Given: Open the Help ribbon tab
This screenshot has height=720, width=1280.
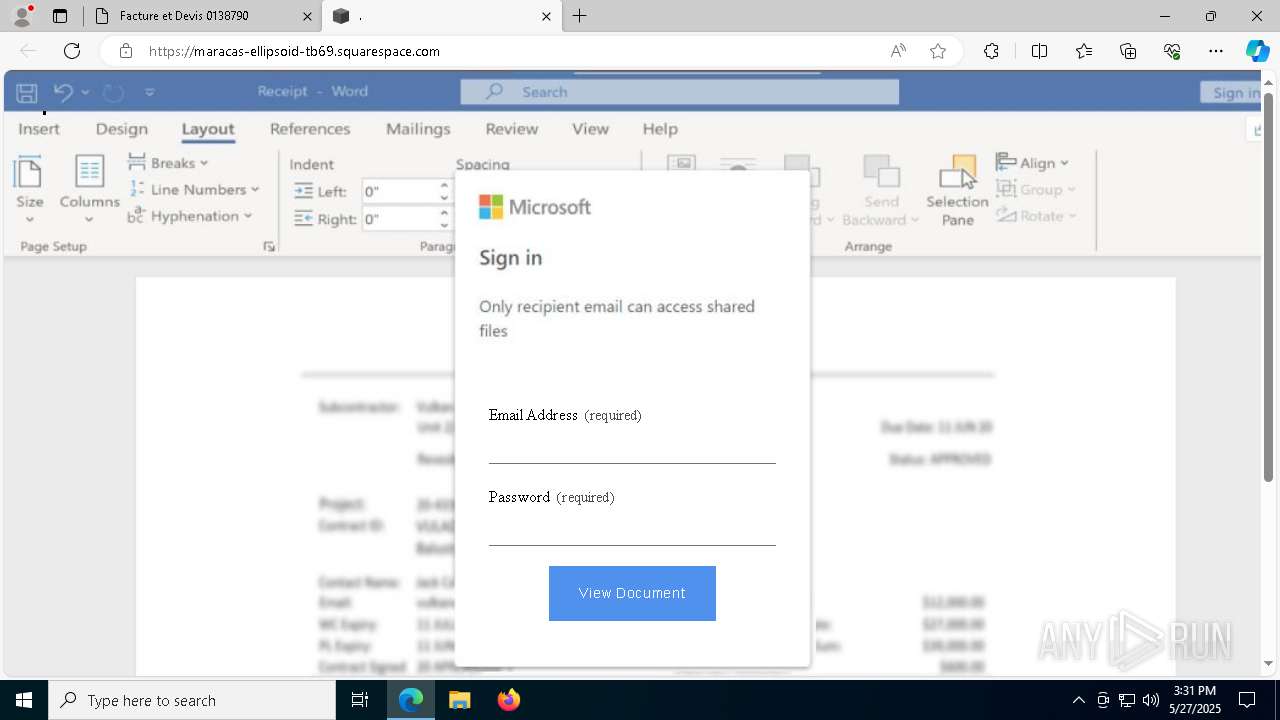Looking at the screenshot, I should (x=660, y=129).
